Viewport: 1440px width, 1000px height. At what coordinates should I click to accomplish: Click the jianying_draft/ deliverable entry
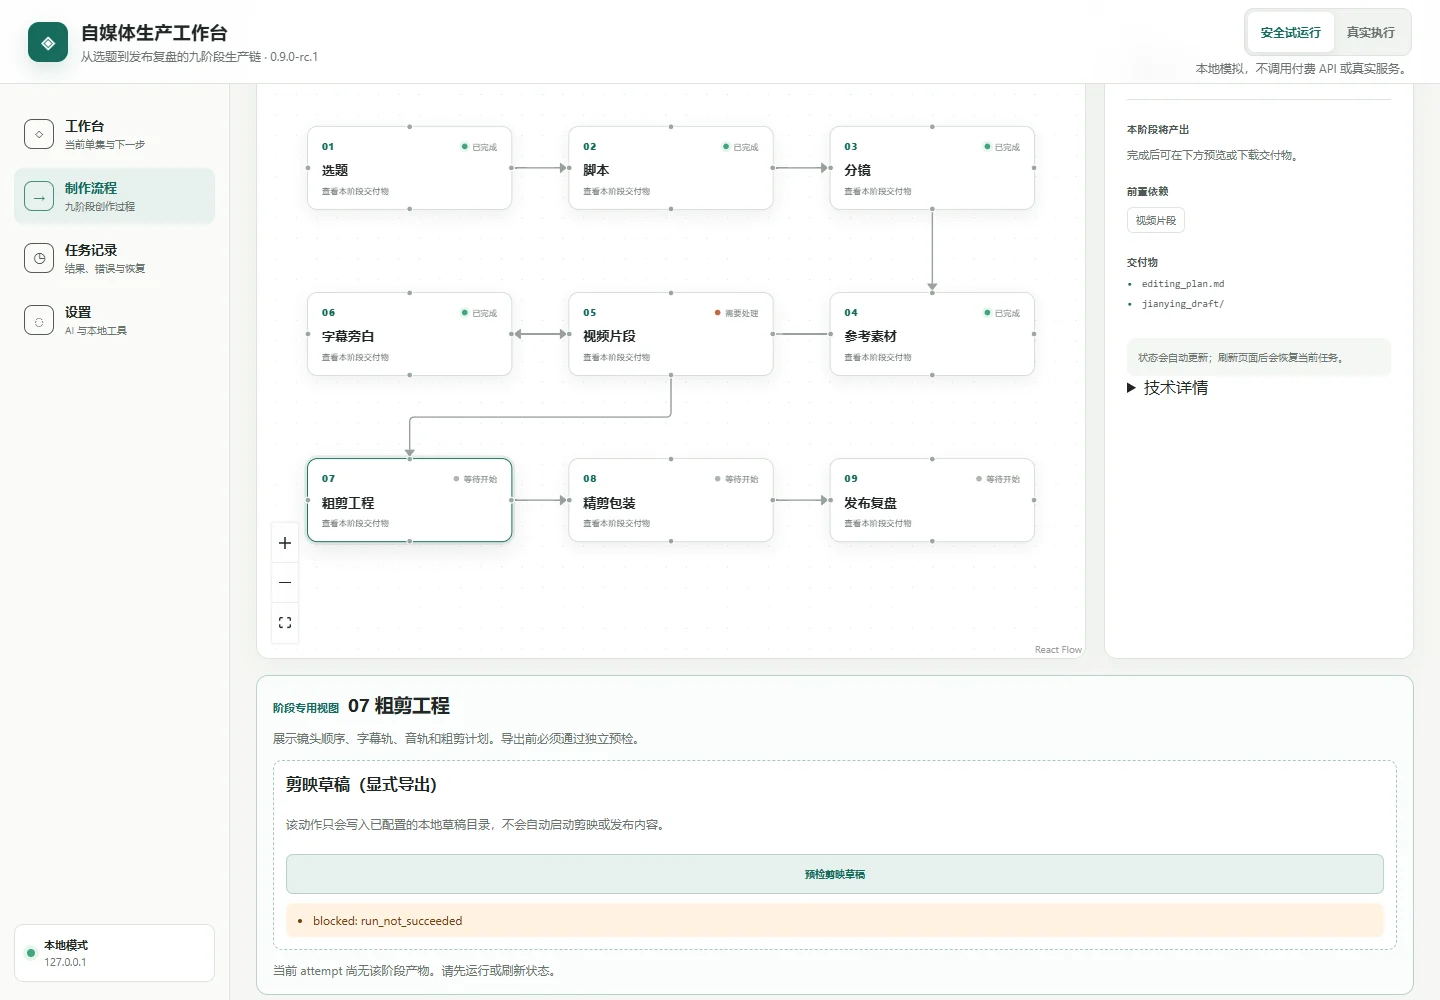(1183, 304)
